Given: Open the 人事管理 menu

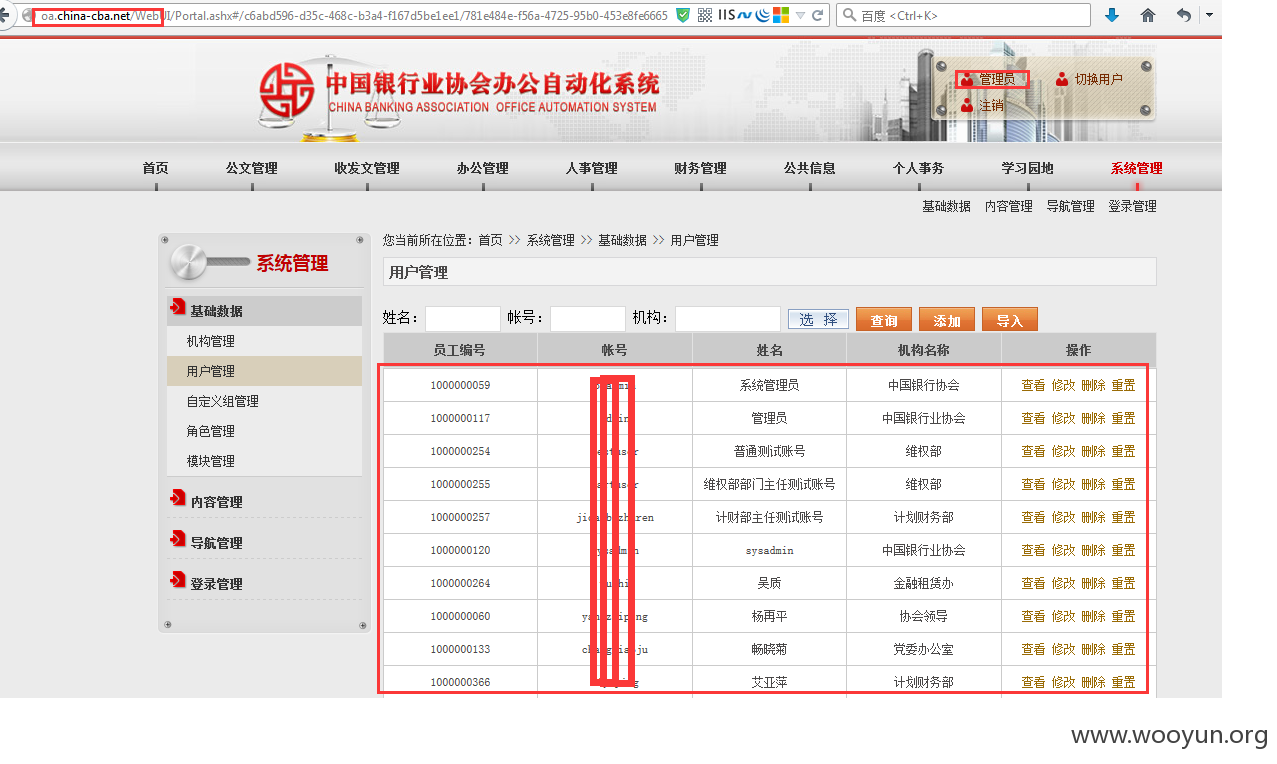Looking at the screenshot, I should point(591,168).
